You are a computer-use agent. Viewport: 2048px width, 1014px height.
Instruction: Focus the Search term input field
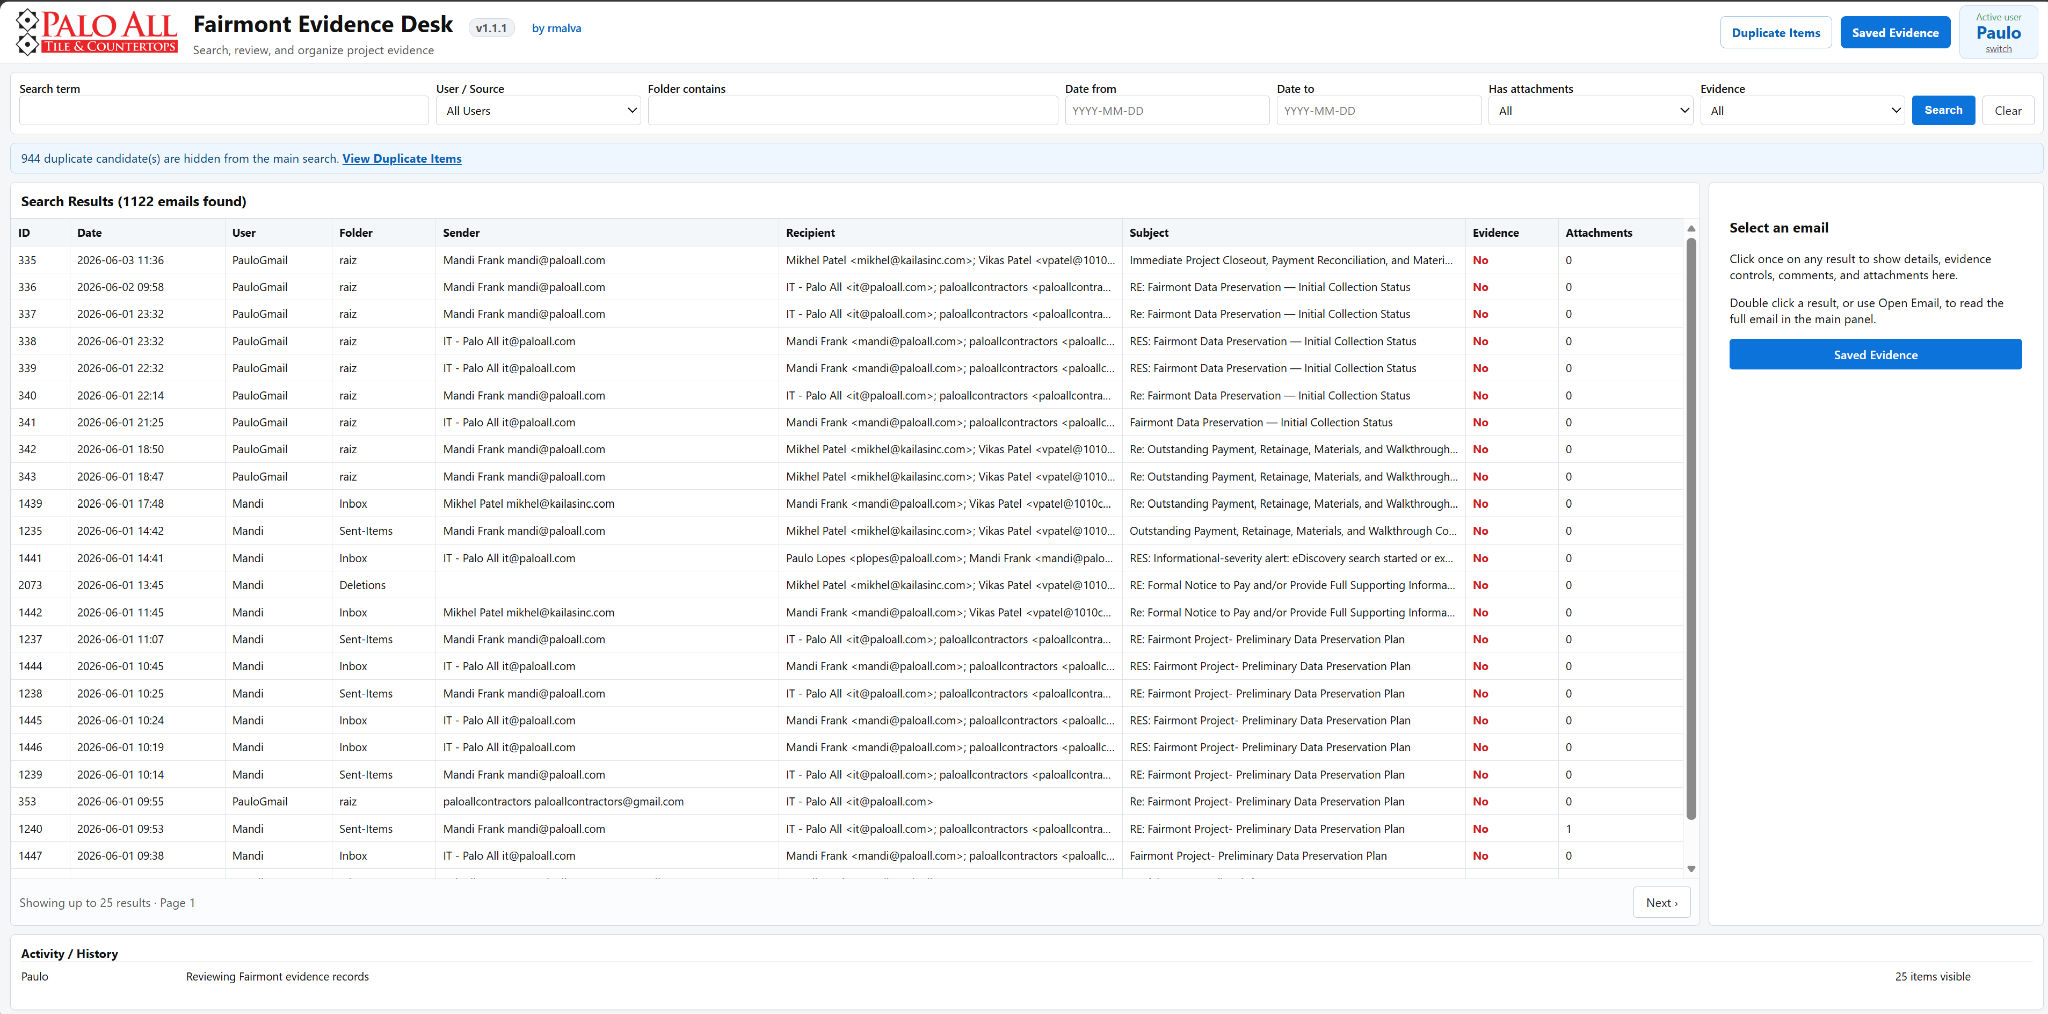(x=224, y=111)
